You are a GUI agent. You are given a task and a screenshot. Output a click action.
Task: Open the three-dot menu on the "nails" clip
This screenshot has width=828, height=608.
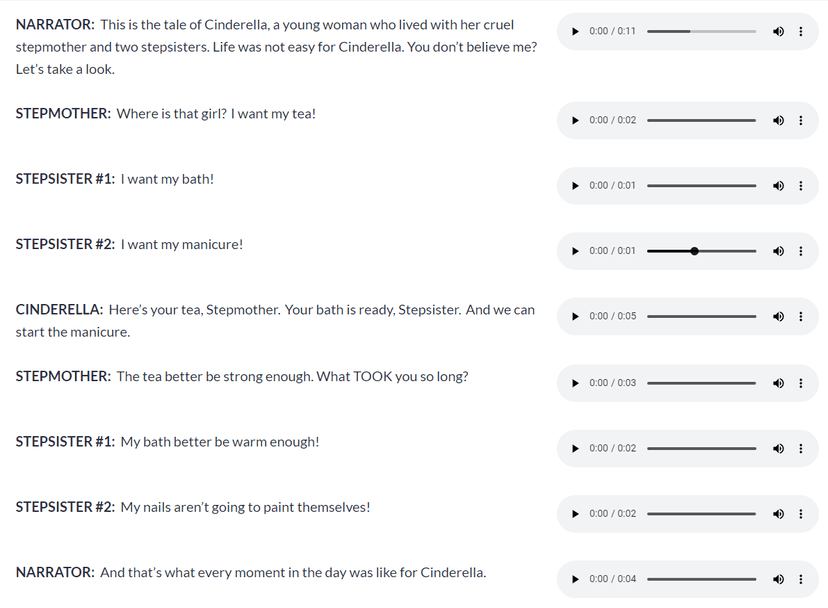coord(801,513)
